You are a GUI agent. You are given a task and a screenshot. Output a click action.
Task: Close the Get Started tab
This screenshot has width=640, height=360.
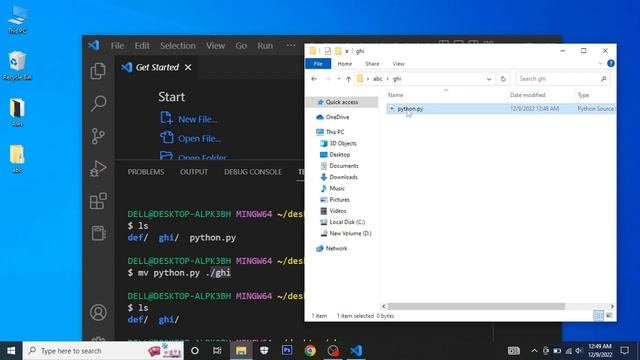click(x=188, y=67)
